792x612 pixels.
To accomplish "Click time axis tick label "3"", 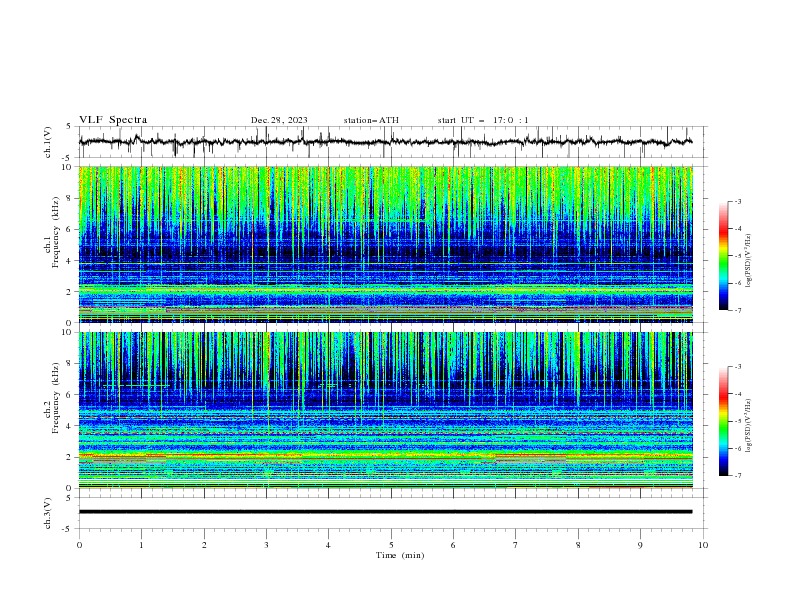I will tap(266, 545).
